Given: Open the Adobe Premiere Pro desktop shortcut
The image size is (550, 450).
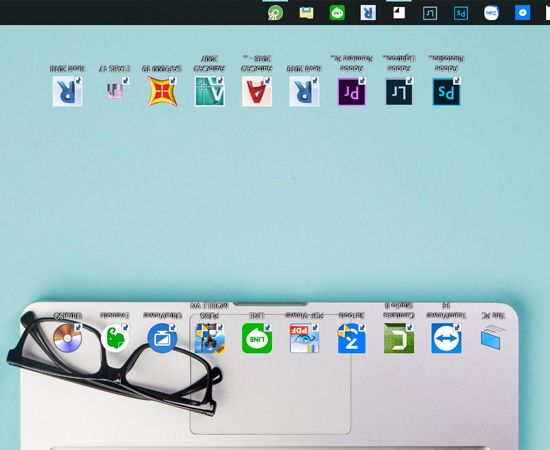Looking at the screenshot, I should coord(351,92).
